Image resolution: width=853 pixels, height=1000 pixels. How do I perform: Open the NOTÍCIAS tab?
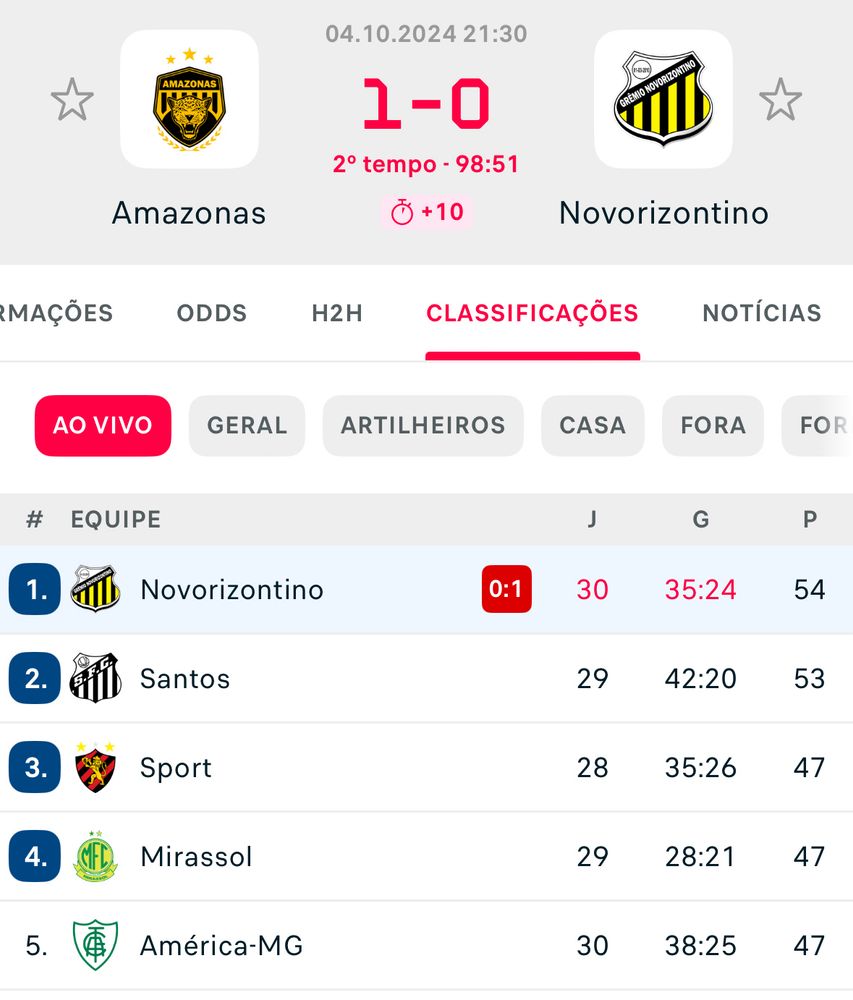[762, 313]
